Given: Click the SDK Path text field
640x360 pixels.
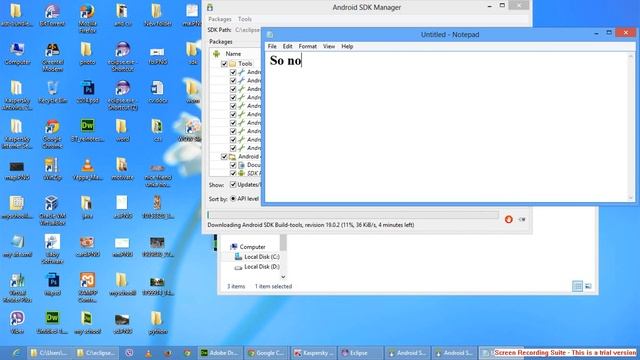Looking at the screenshot, I should click(247, 30).
